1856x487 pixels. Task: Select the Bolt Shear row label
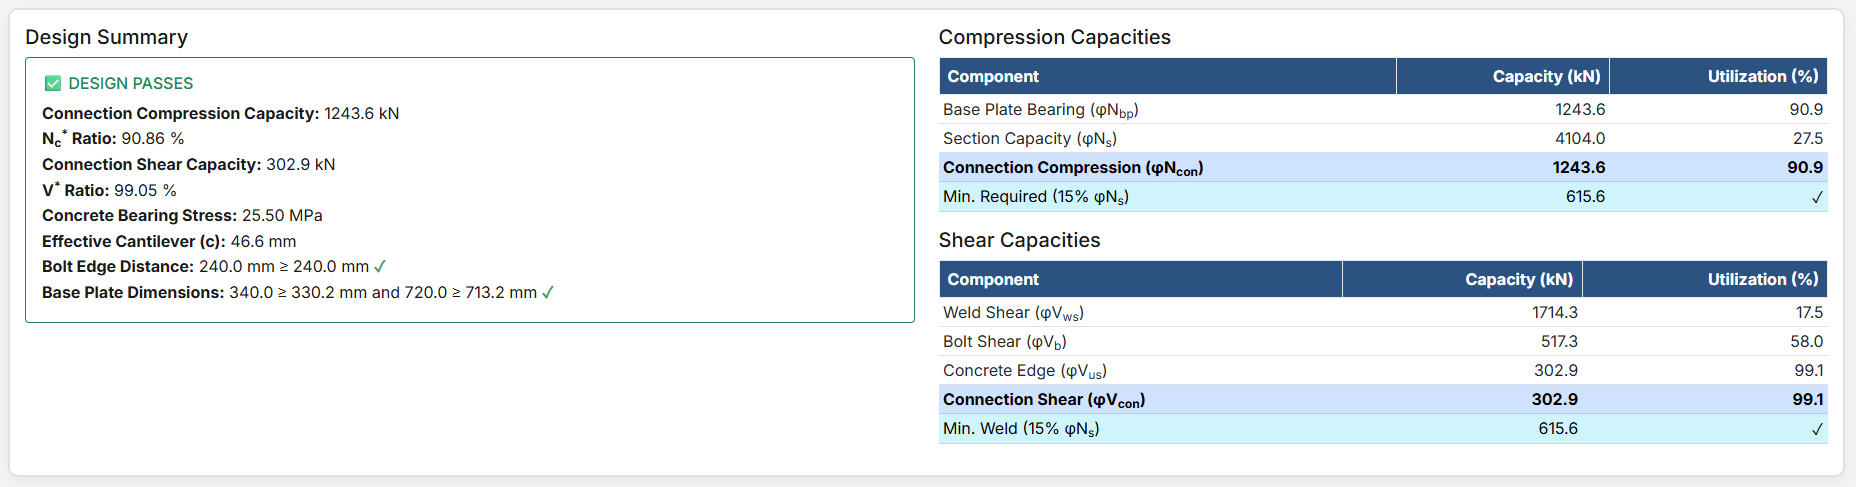click(1004, 342)
